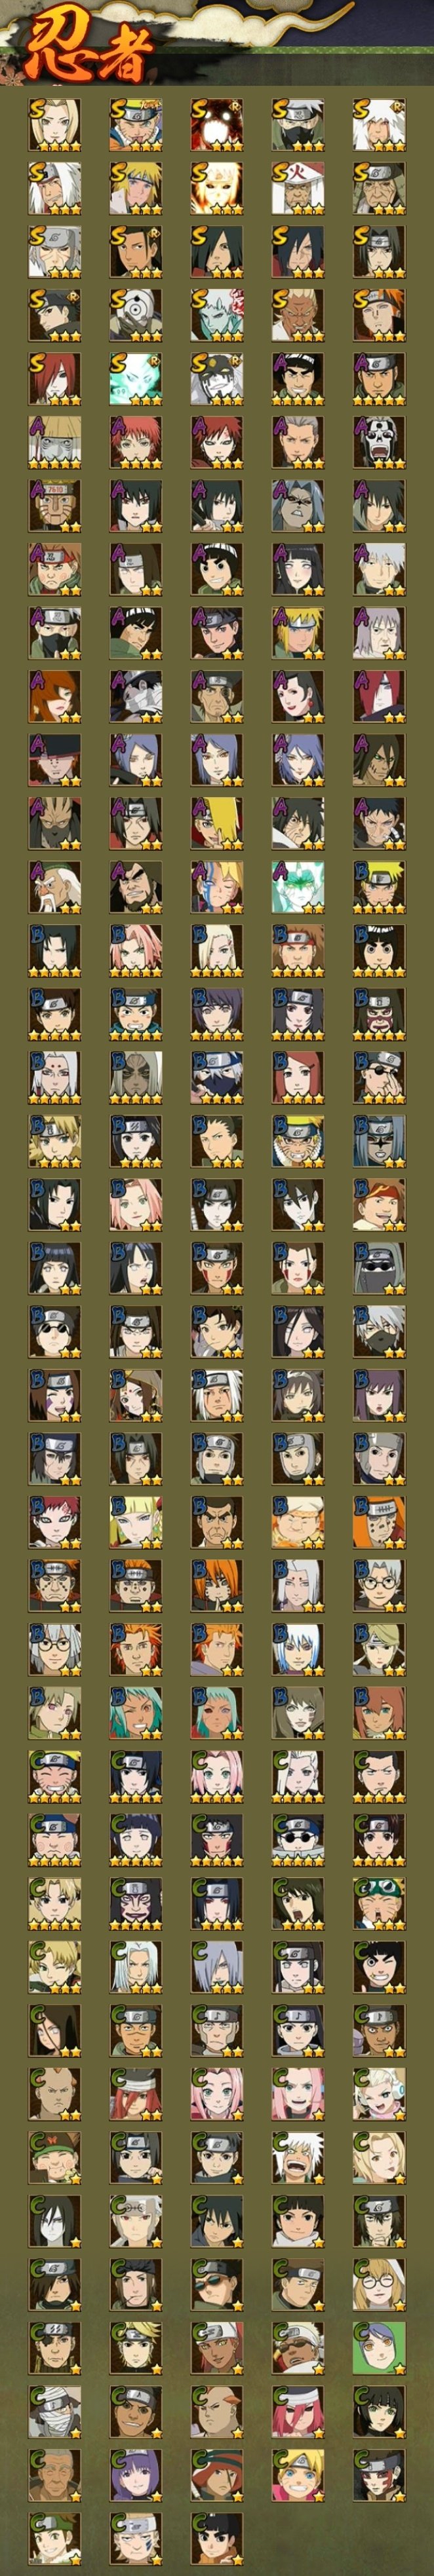
Task: Pick the A-rank skull face-paint ninja
Action: coord(380,442)
